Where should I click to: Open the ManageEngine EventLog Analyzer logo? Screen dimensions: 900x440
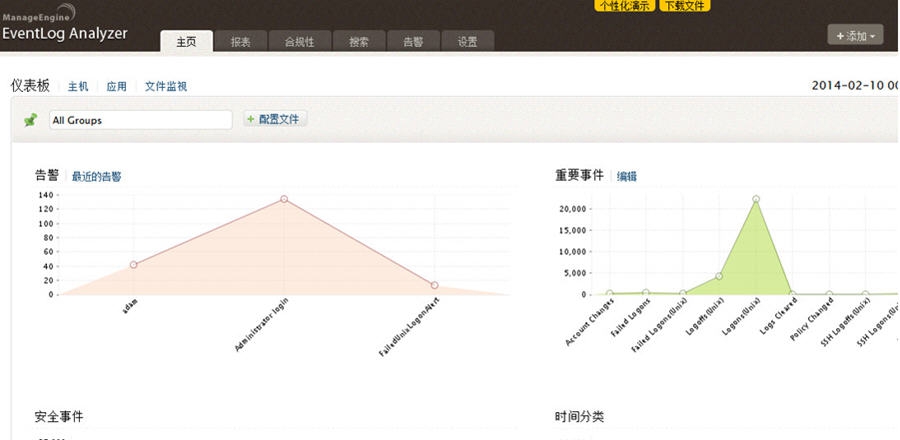pos(64,25)
